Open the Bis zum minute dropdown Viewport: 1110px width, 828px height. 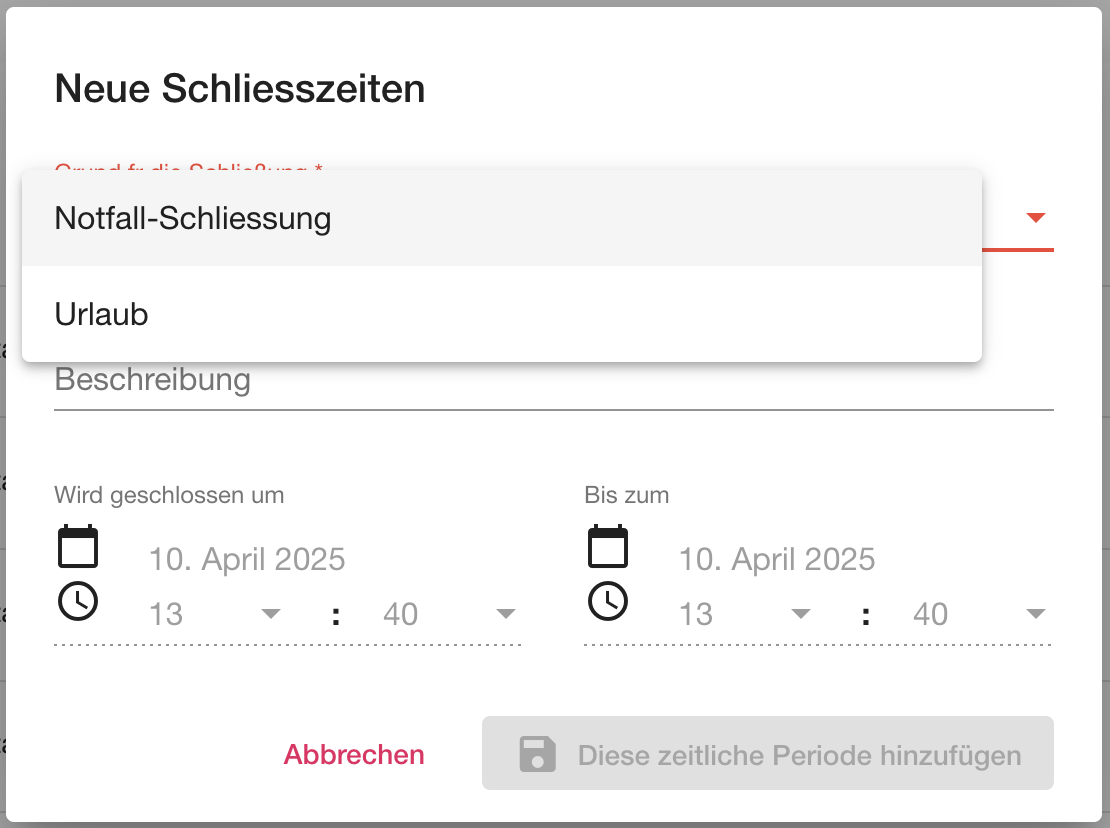pyautogui.click(x=1035, y=614)
